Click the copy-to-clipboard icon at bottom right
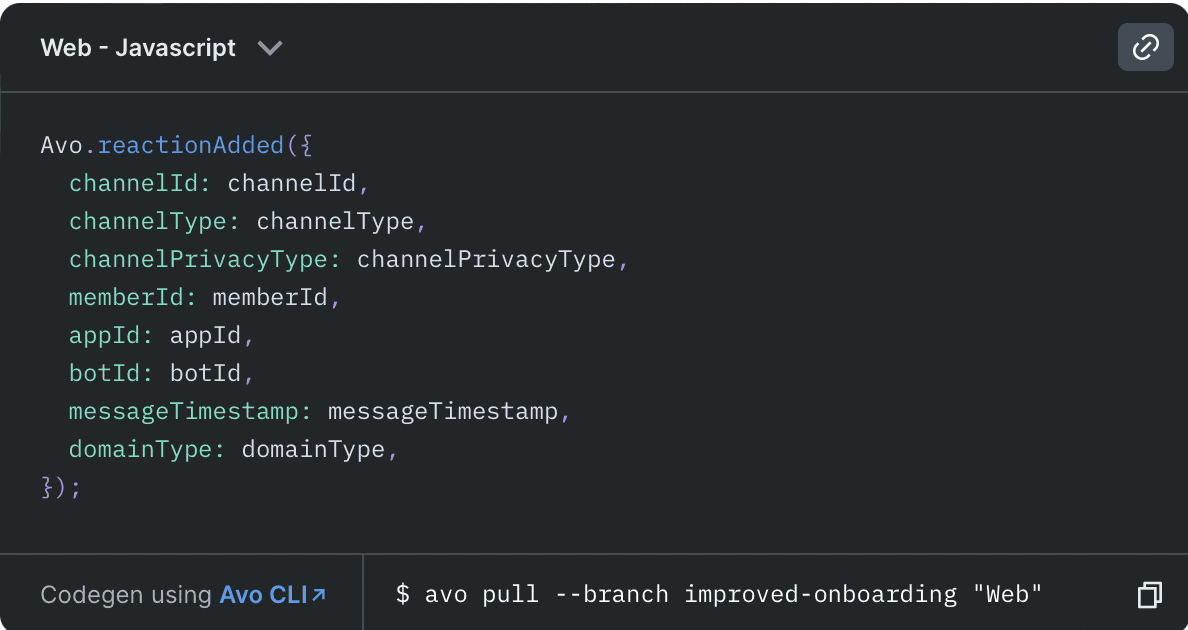 (1148, 593)
